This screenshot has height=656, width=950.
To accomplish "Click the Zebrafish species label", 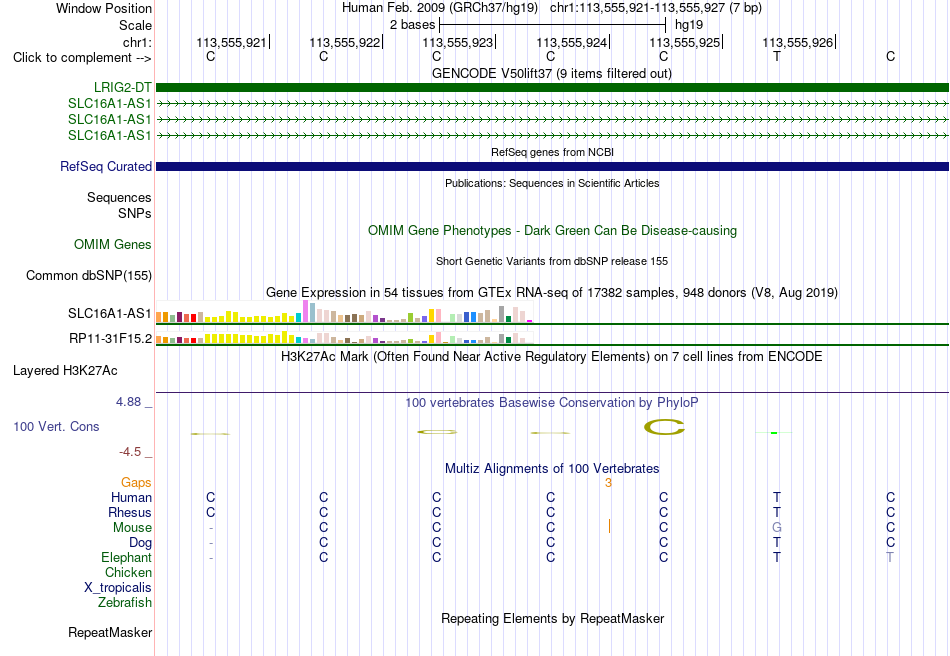I will 125,603.
